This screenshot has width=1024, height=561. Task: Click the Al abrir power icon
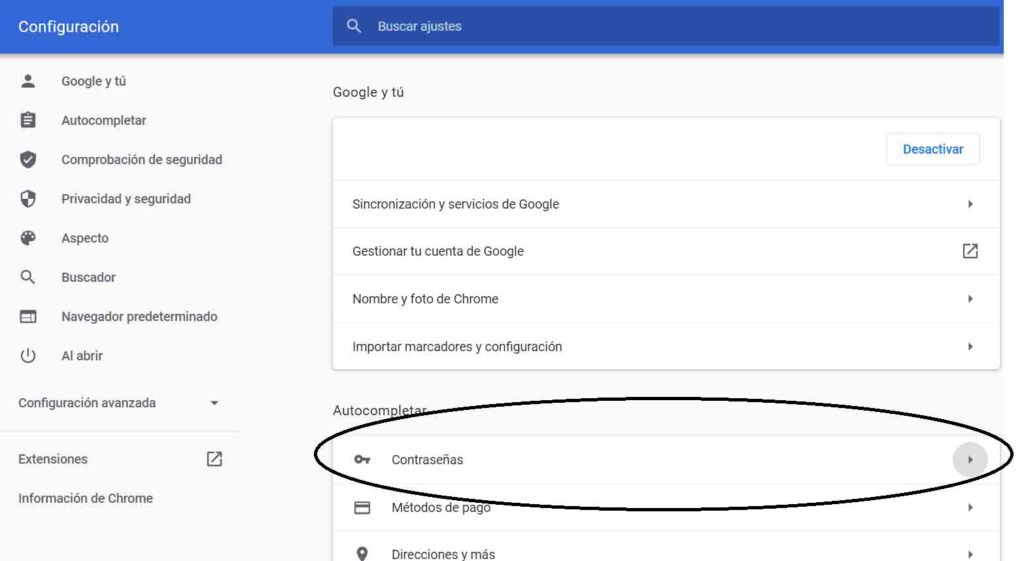(28, 355)
